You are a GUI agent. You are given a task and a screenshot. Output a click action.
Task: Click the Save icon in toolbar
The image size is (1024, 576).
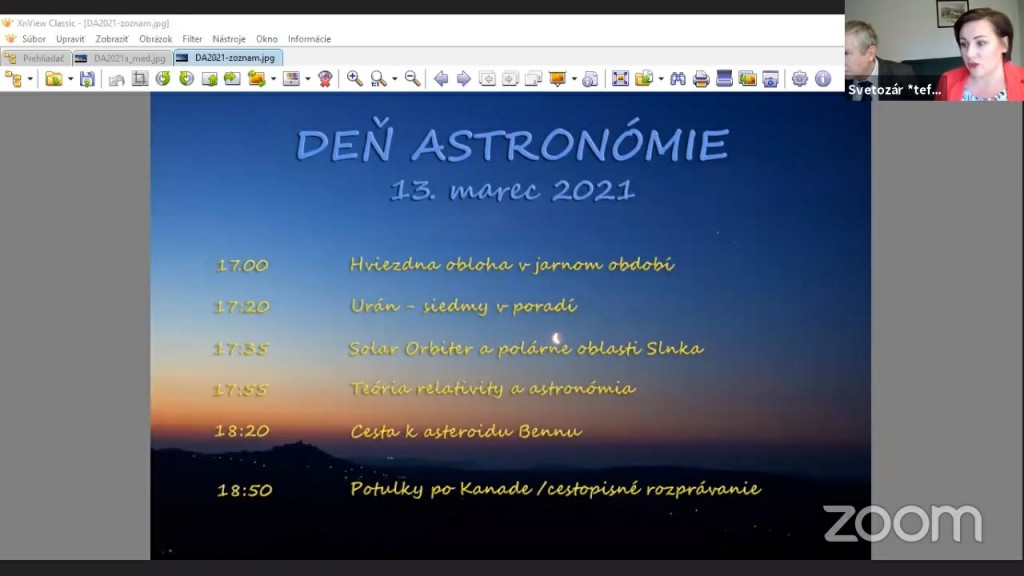87,79
